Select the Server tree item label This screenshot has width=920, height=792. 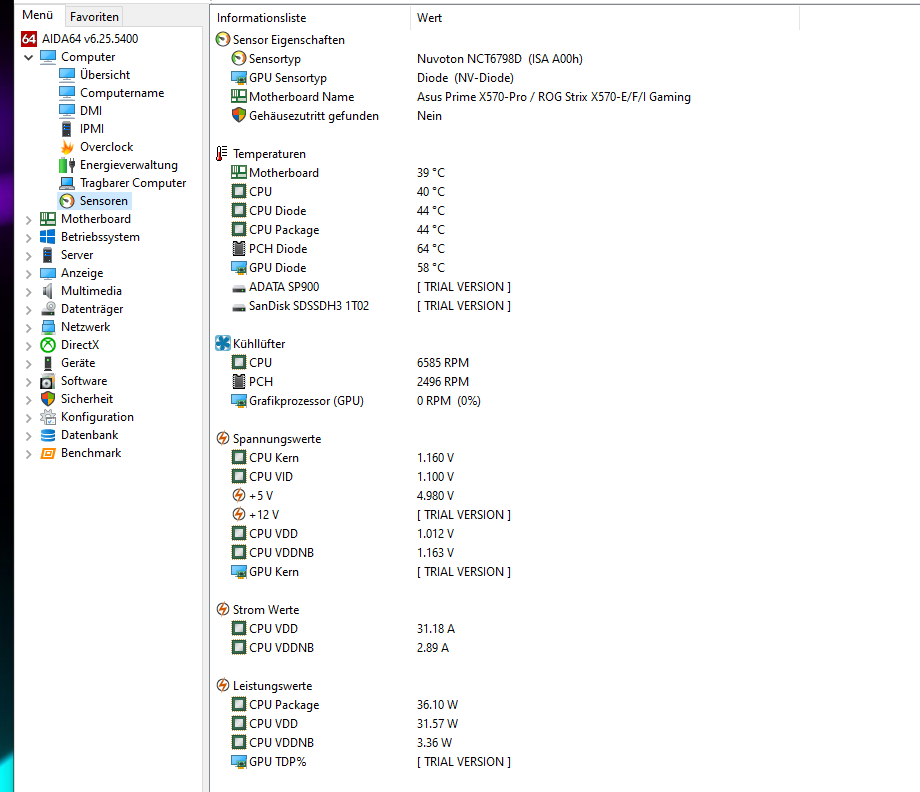click(x=77, y=255)
